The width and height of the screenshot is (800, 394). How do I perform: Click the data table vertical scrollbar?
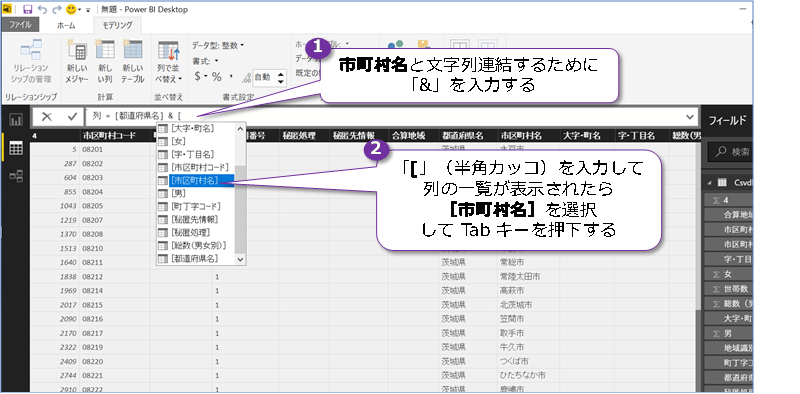pyautogui.click(x=697, y=225)
